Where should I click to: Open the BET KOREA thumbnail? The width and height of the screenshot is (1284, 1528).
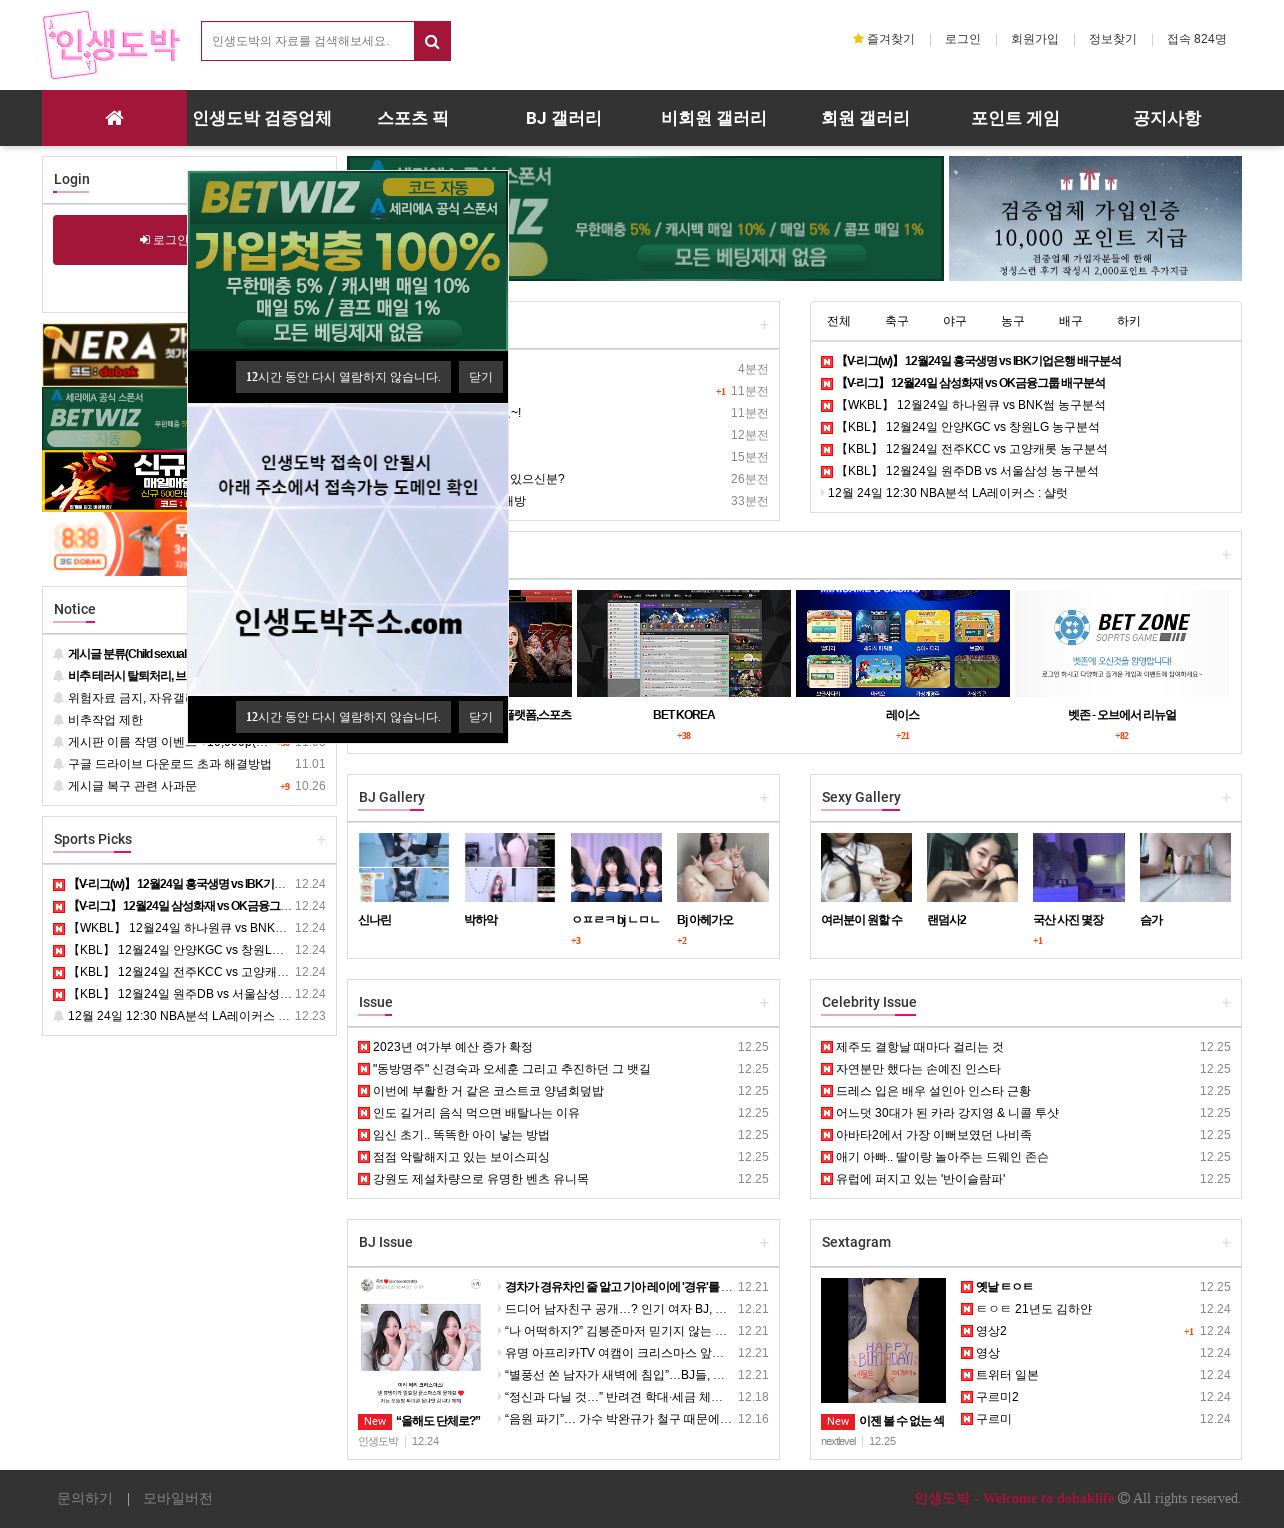pos(684,643)
